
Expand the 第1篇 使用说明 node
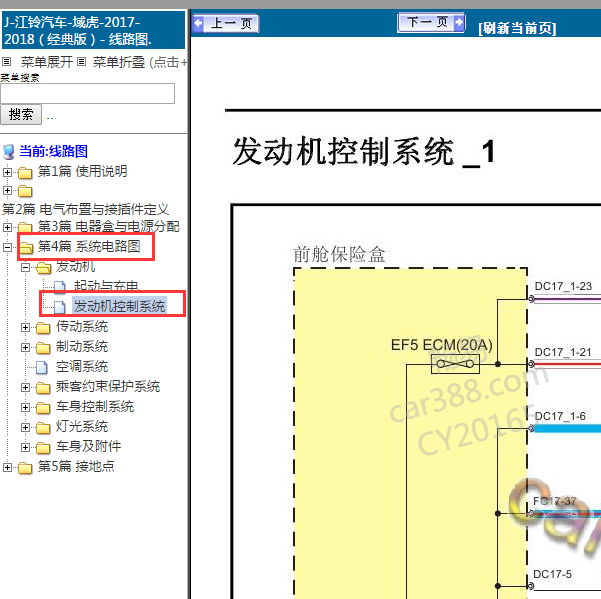coord(7,172)
